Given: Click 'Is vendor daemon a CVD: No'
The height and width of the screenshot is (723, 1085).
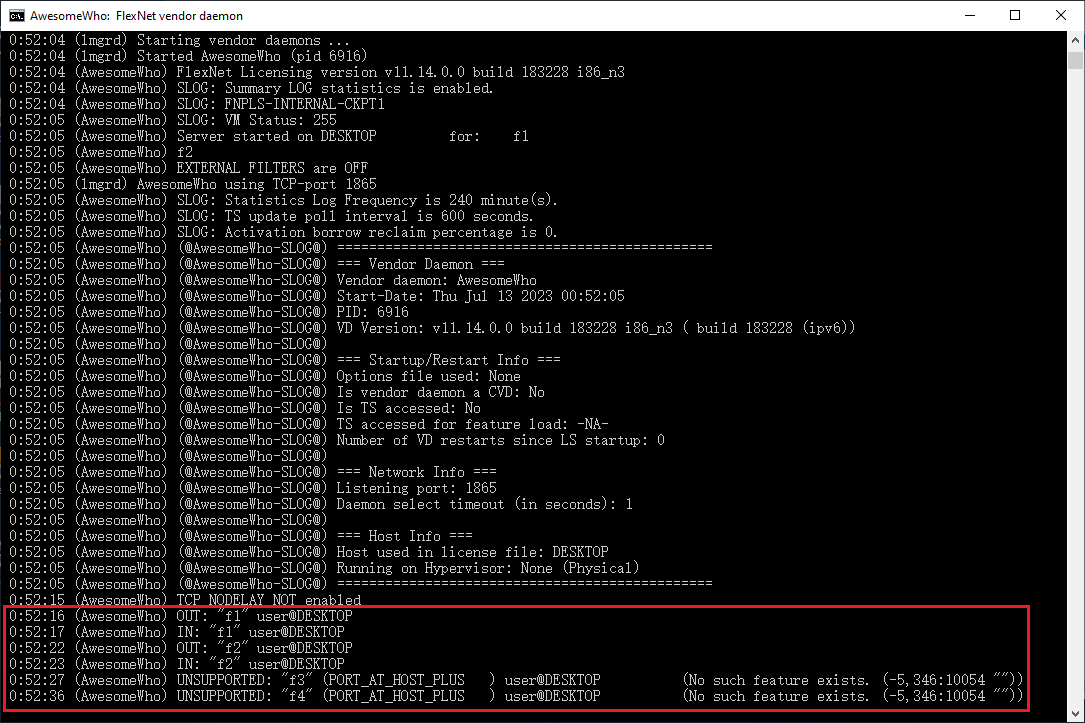Looking at the screenshot, I should point(440,392).
